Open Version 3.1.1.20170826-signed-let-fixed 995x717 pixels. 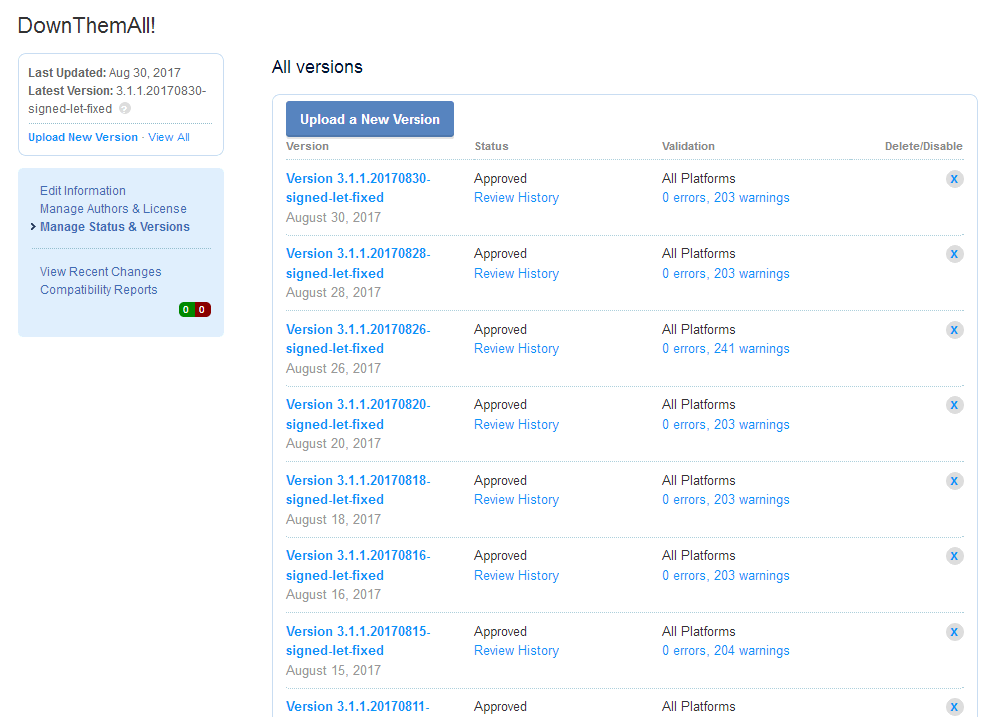(x=358, y=339)
